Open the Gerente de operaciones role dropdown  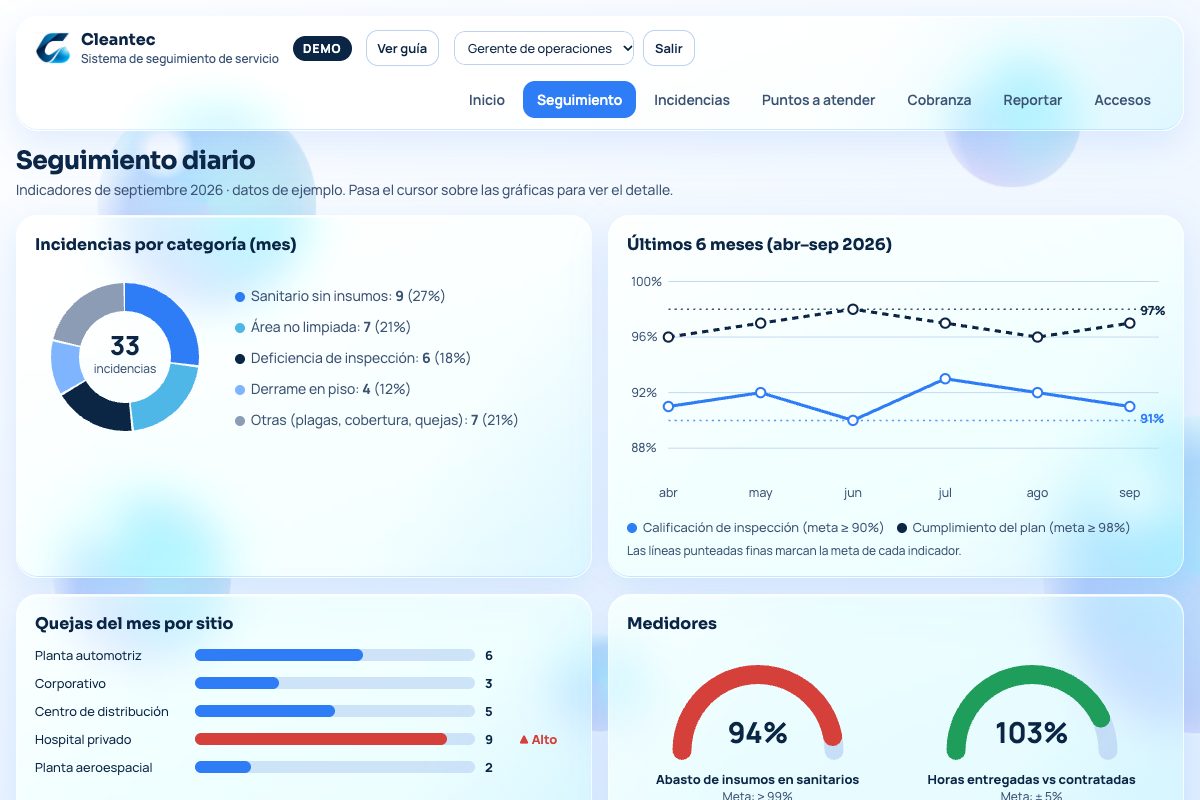tap(544, 48)
